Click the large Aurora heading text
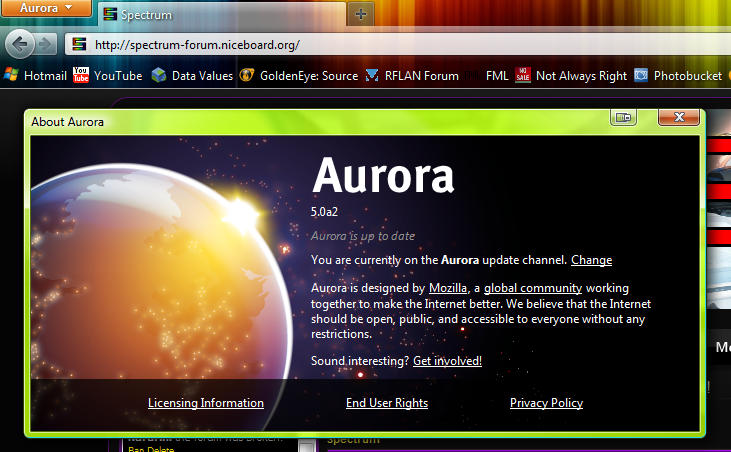Screen dimensions: 731x452 (383, 175)
